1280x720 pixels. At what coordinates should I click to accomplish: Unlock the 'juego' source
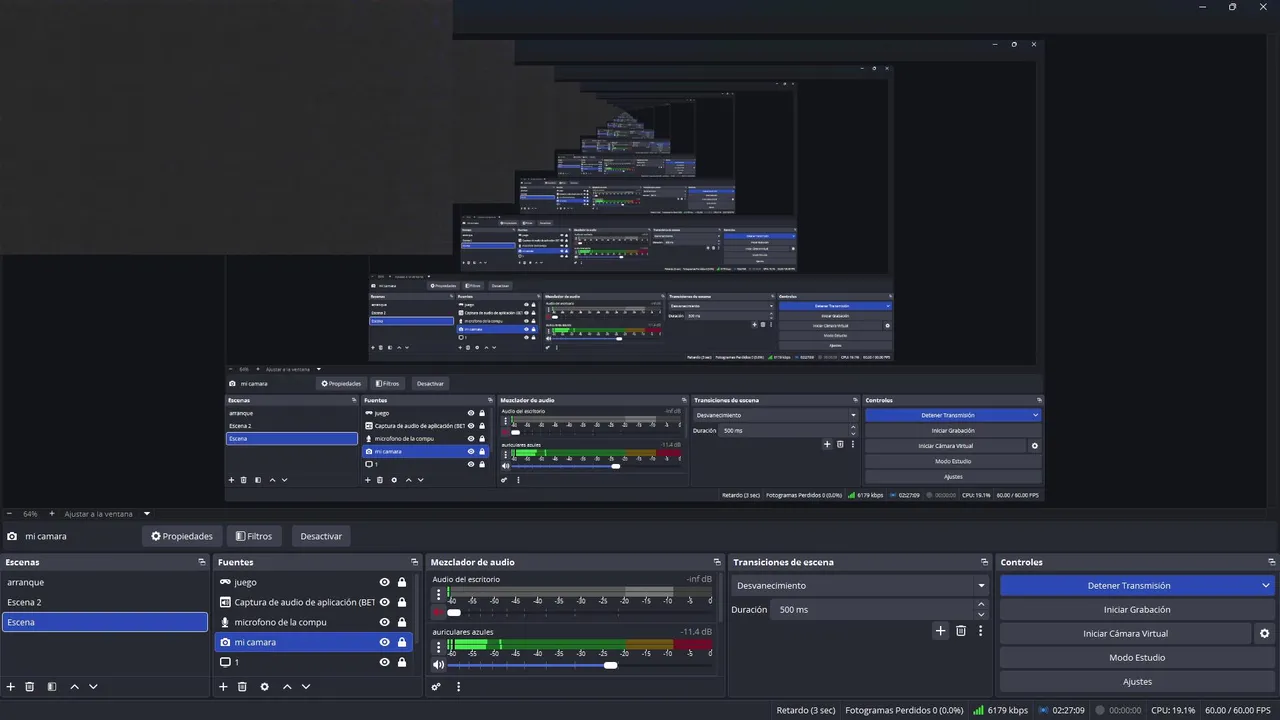(402, 582)
